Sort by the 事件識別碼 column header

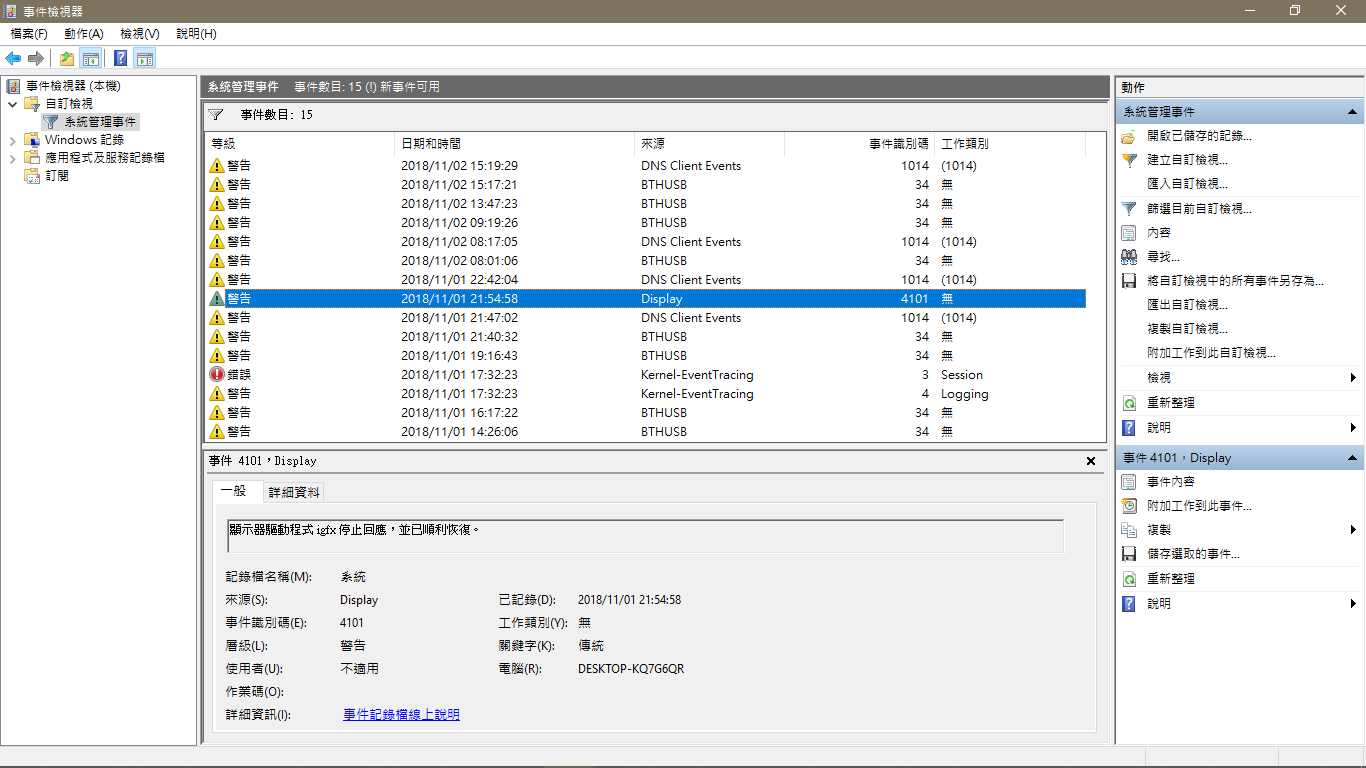[x=859, y=144]
